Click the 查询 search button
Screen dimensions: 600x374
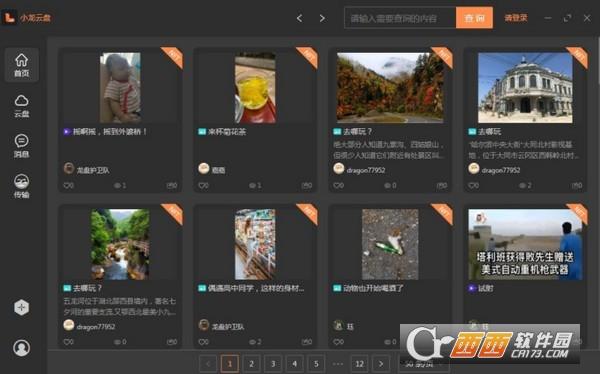[474, 18]
